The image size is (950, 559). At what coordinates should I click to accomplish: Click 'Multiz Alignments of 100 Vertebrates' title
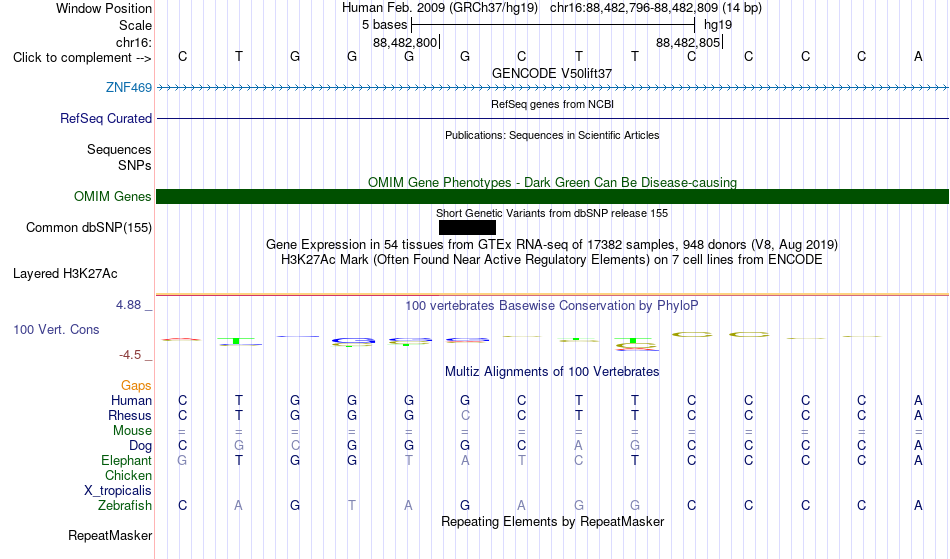(x=552, y=371)
